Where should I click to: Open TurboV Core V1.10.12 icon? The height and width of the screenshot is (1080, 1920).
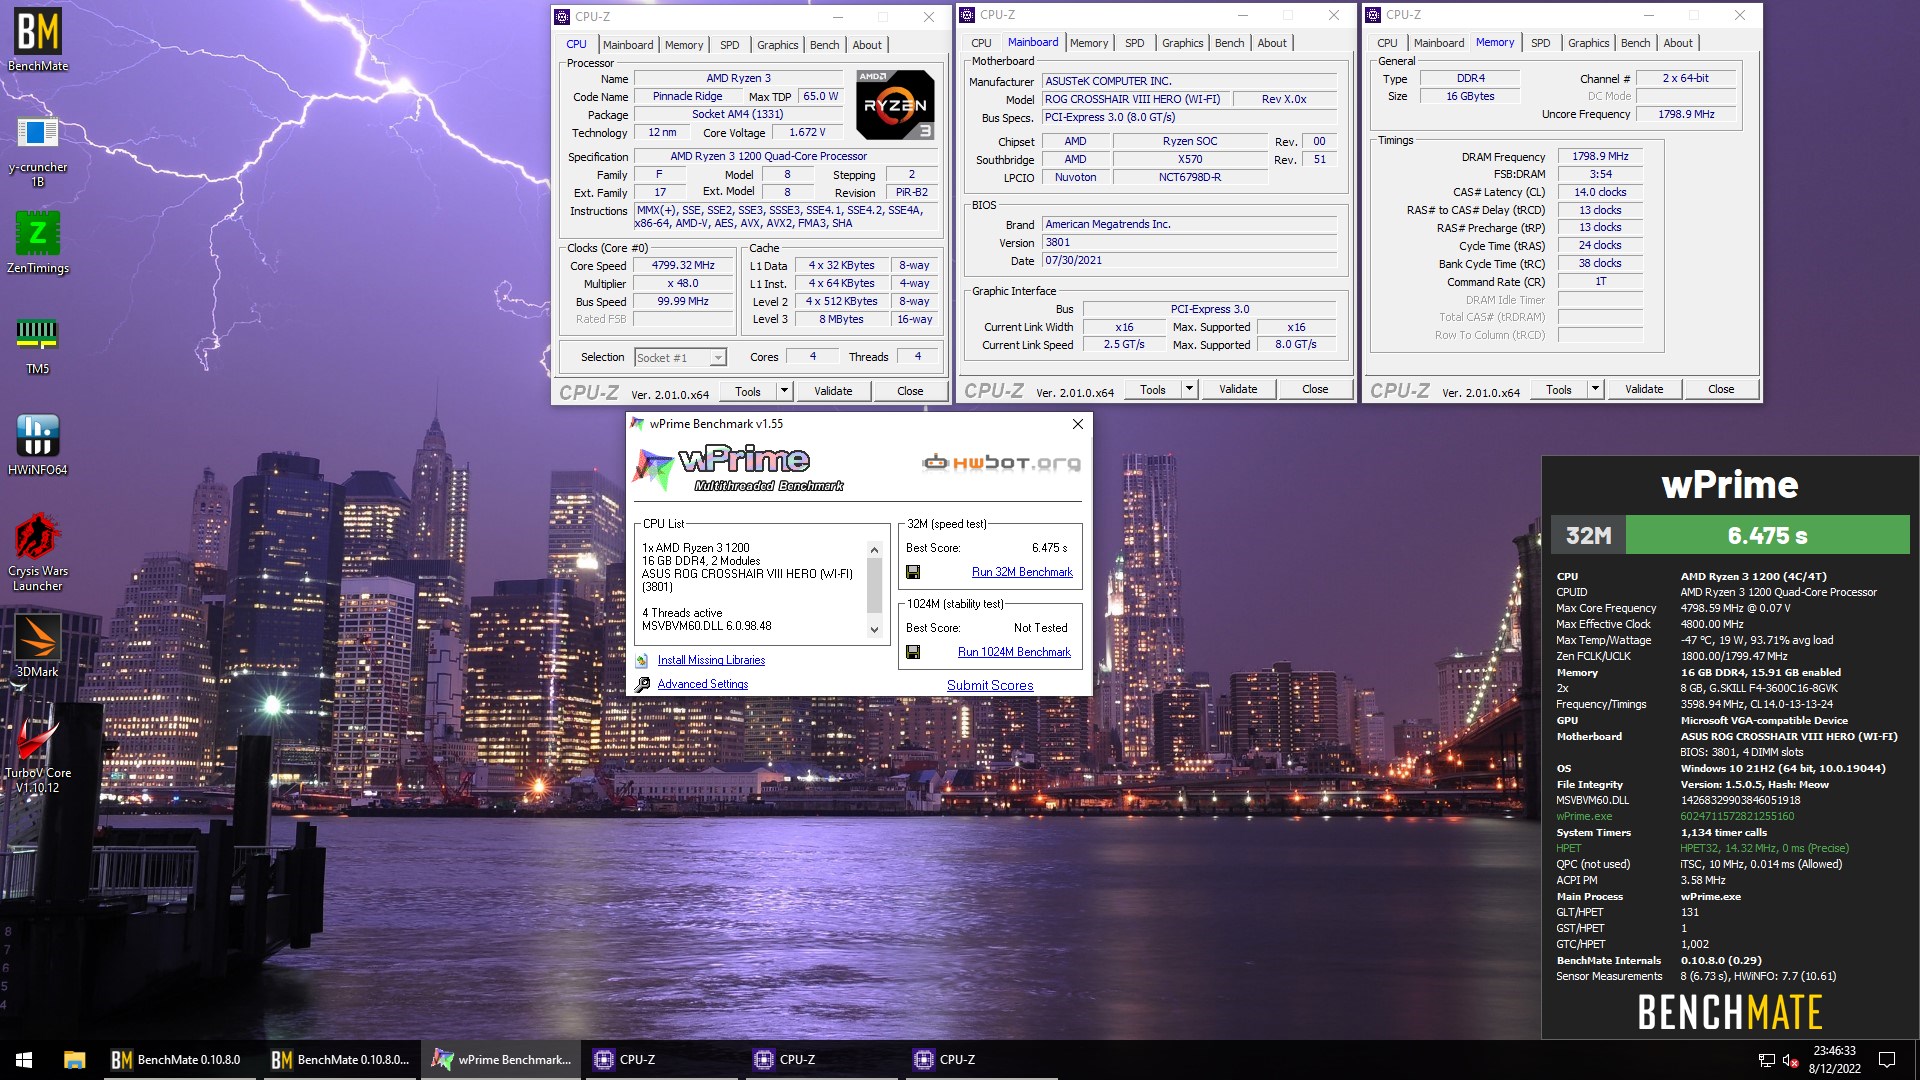tap(38, 756)
